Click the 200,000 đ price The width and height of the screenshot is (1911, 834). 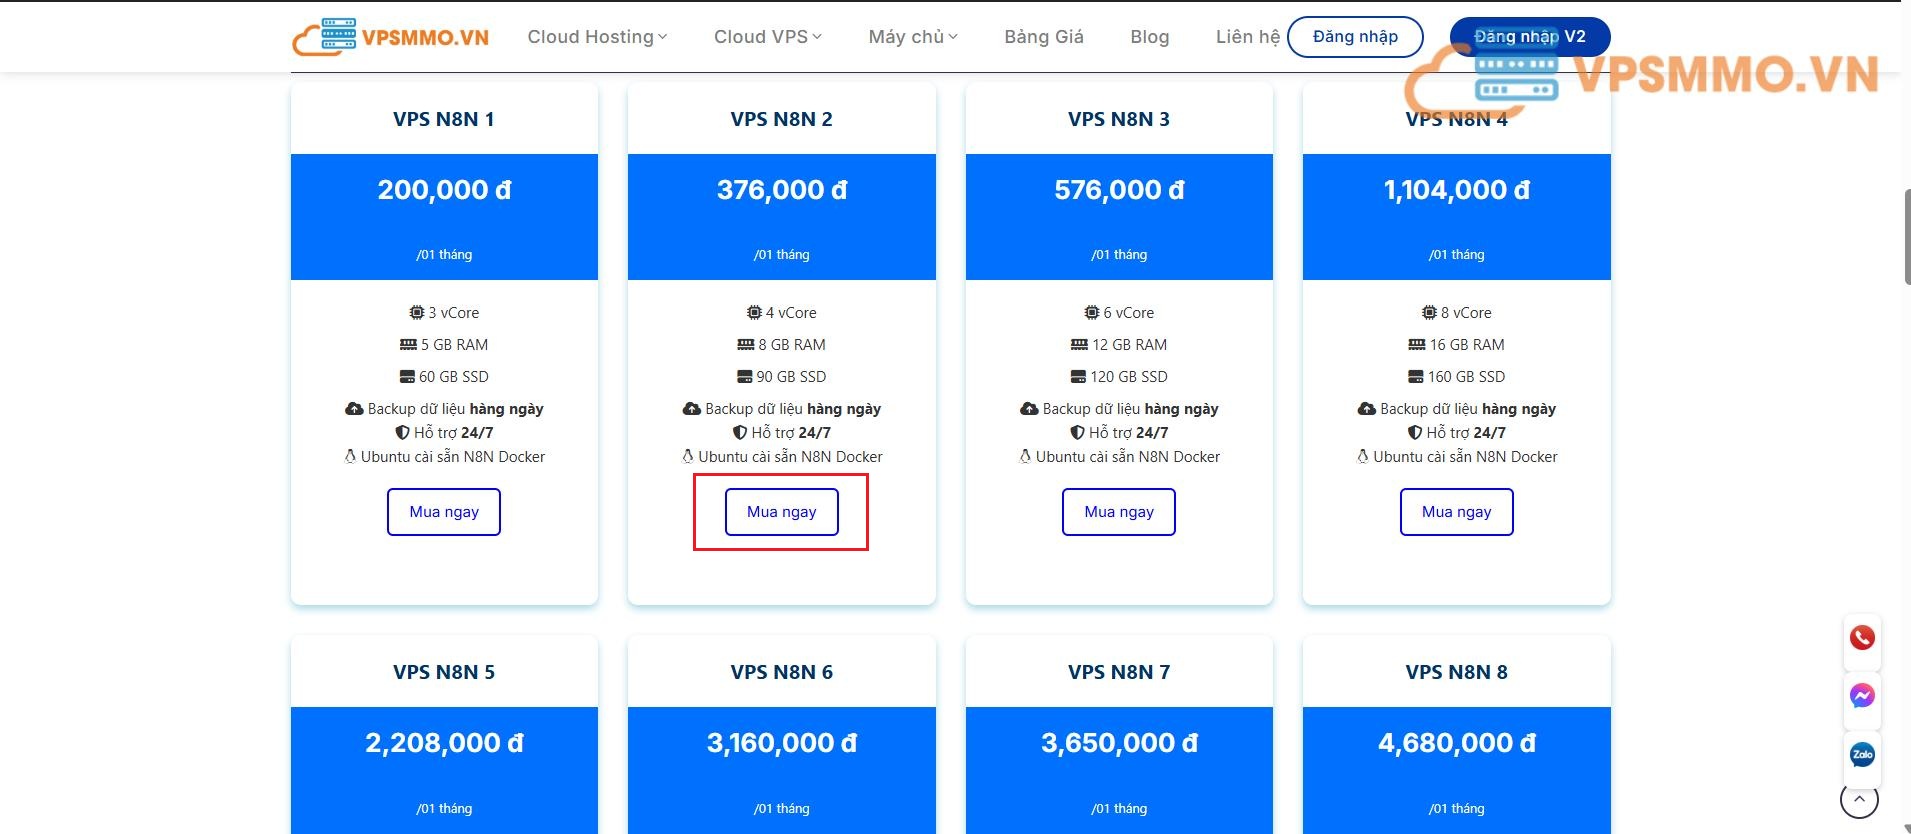coord(444,190)
